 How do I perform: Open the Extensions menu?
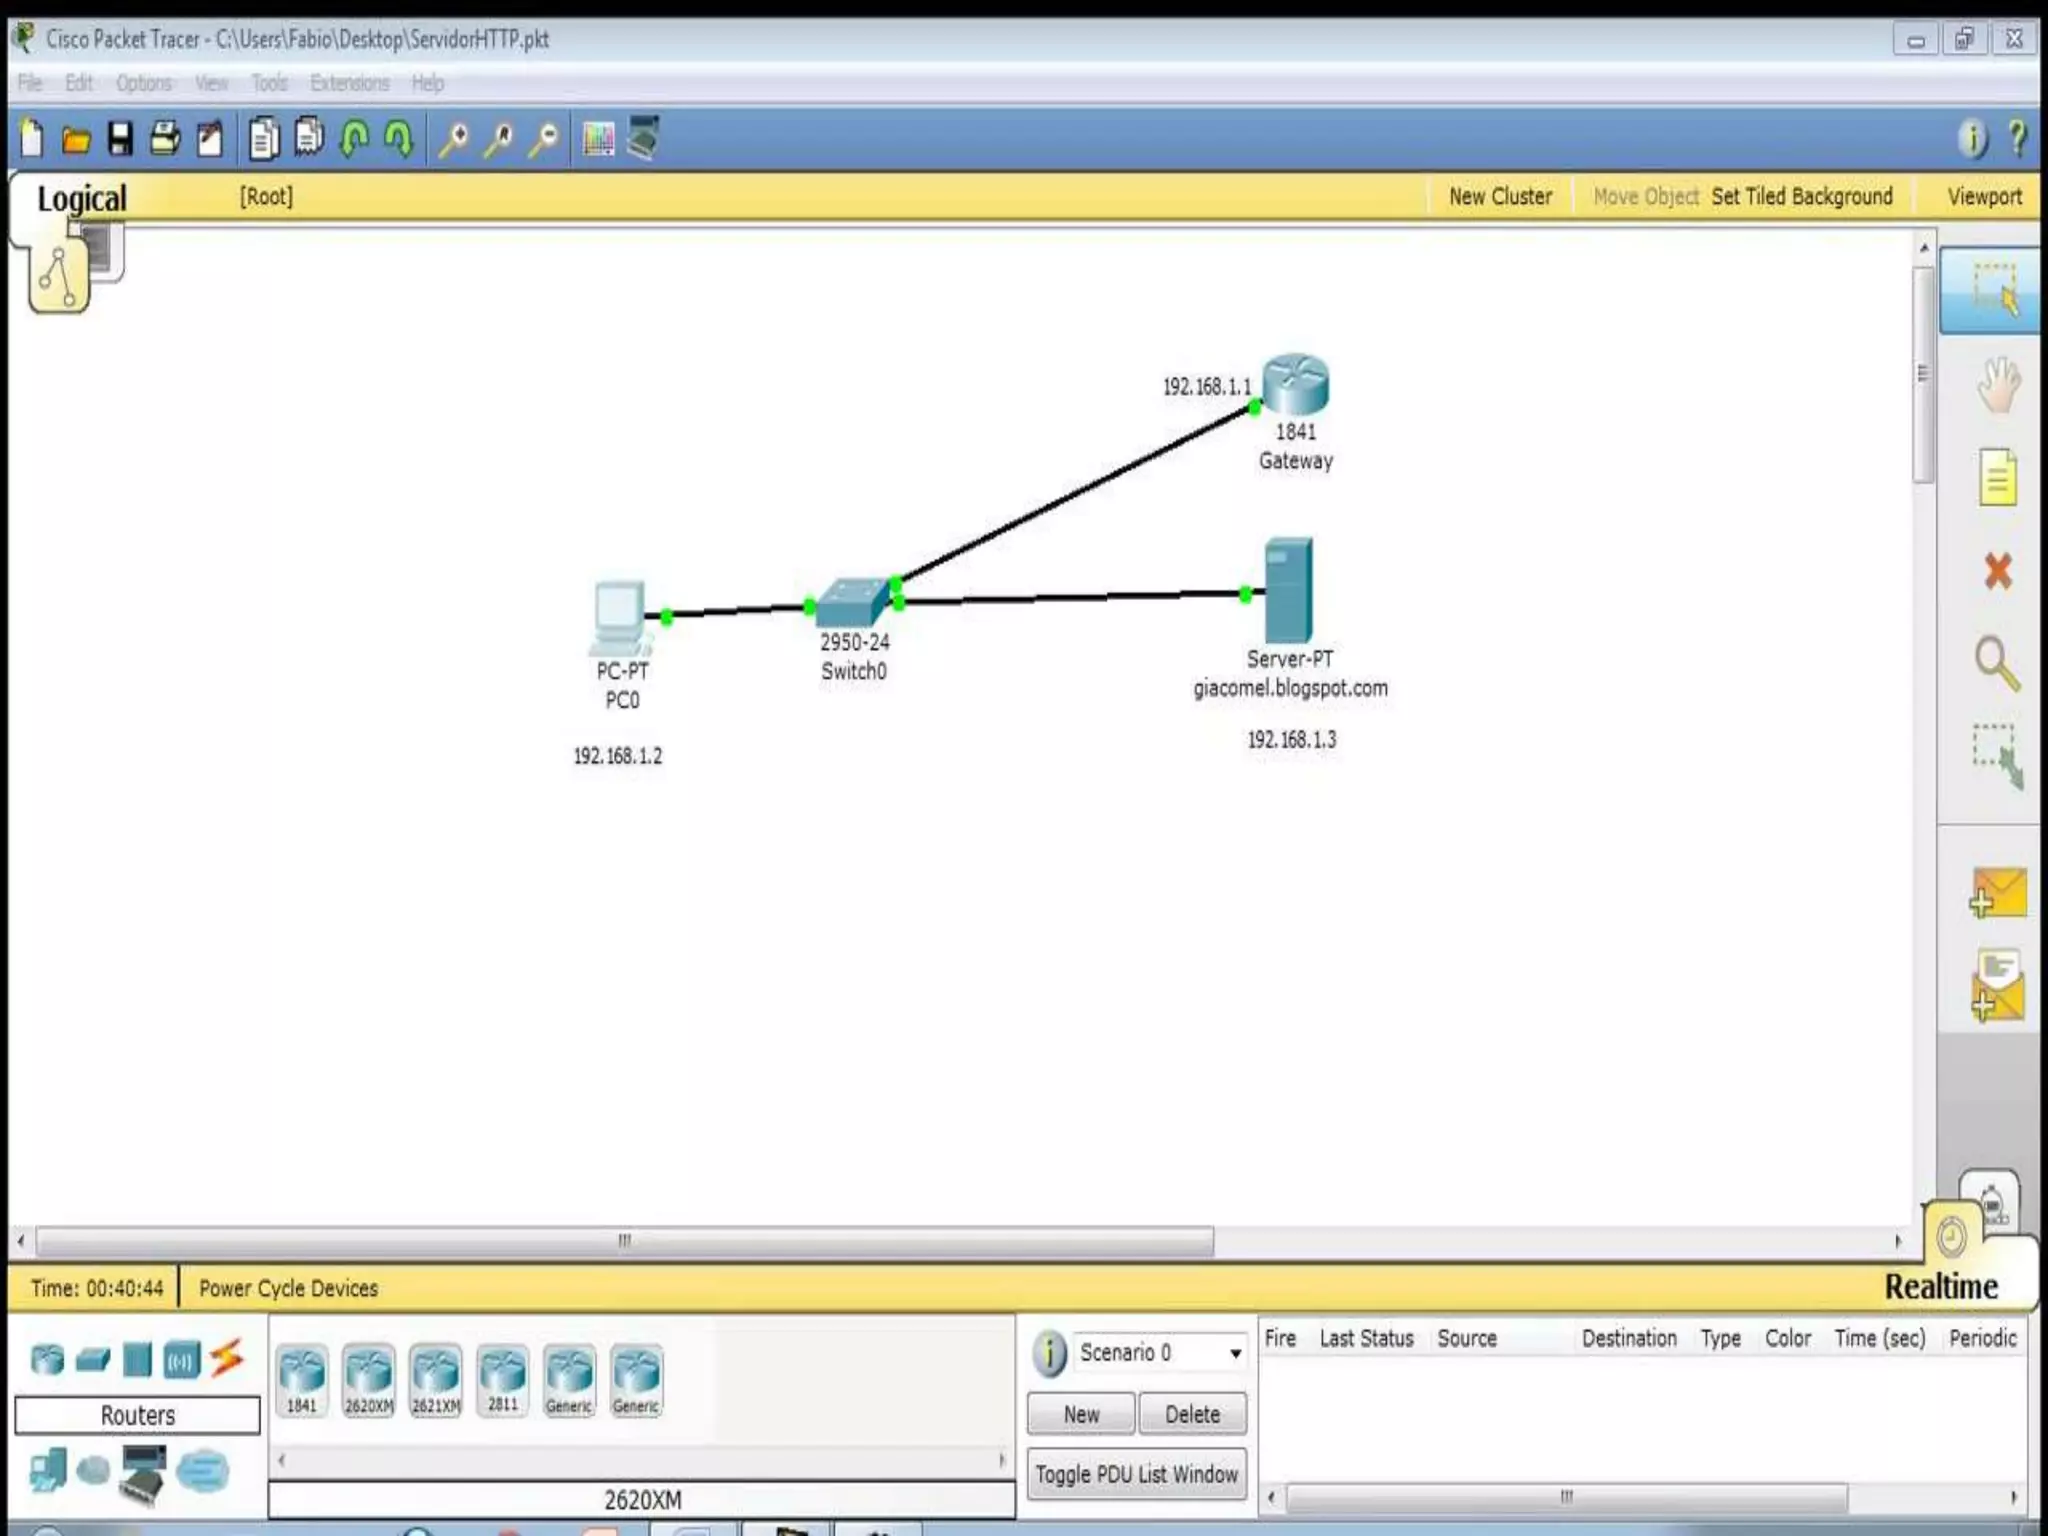click(349, 83)
